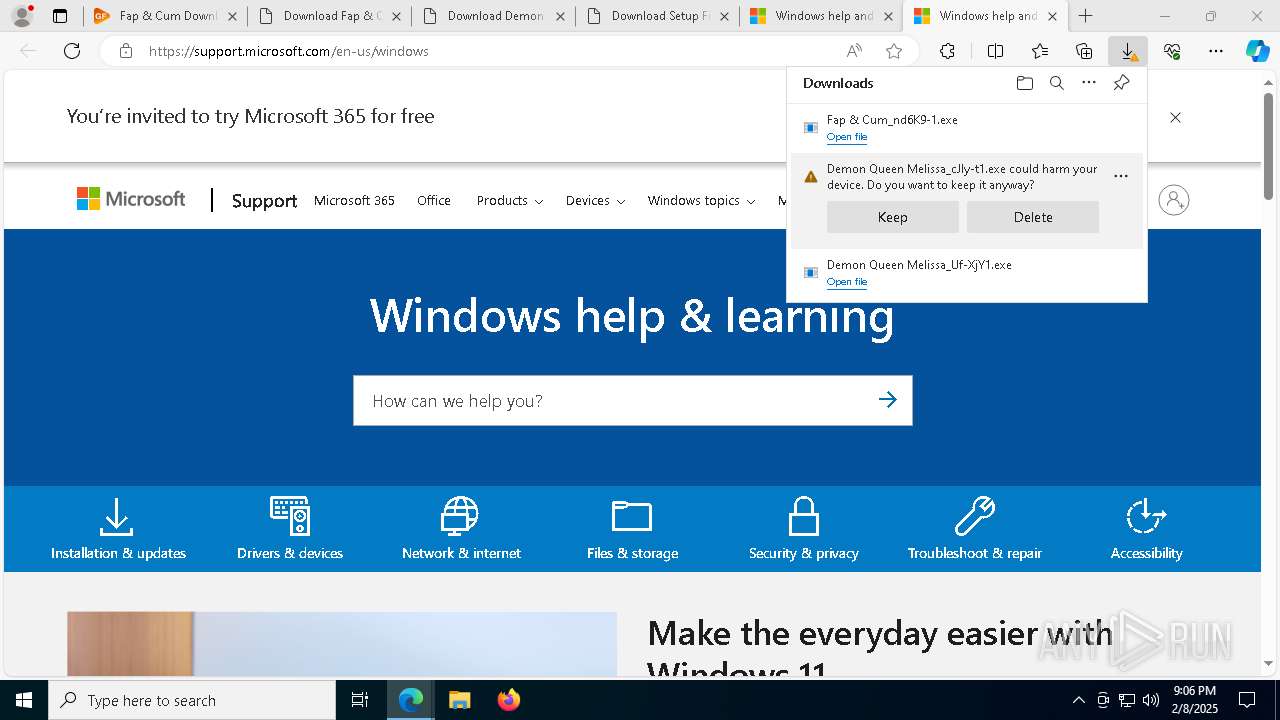Keep the flagged Demon Queen download
Viewport: 1280px width, 720px height.
click(x=892, y=217)
